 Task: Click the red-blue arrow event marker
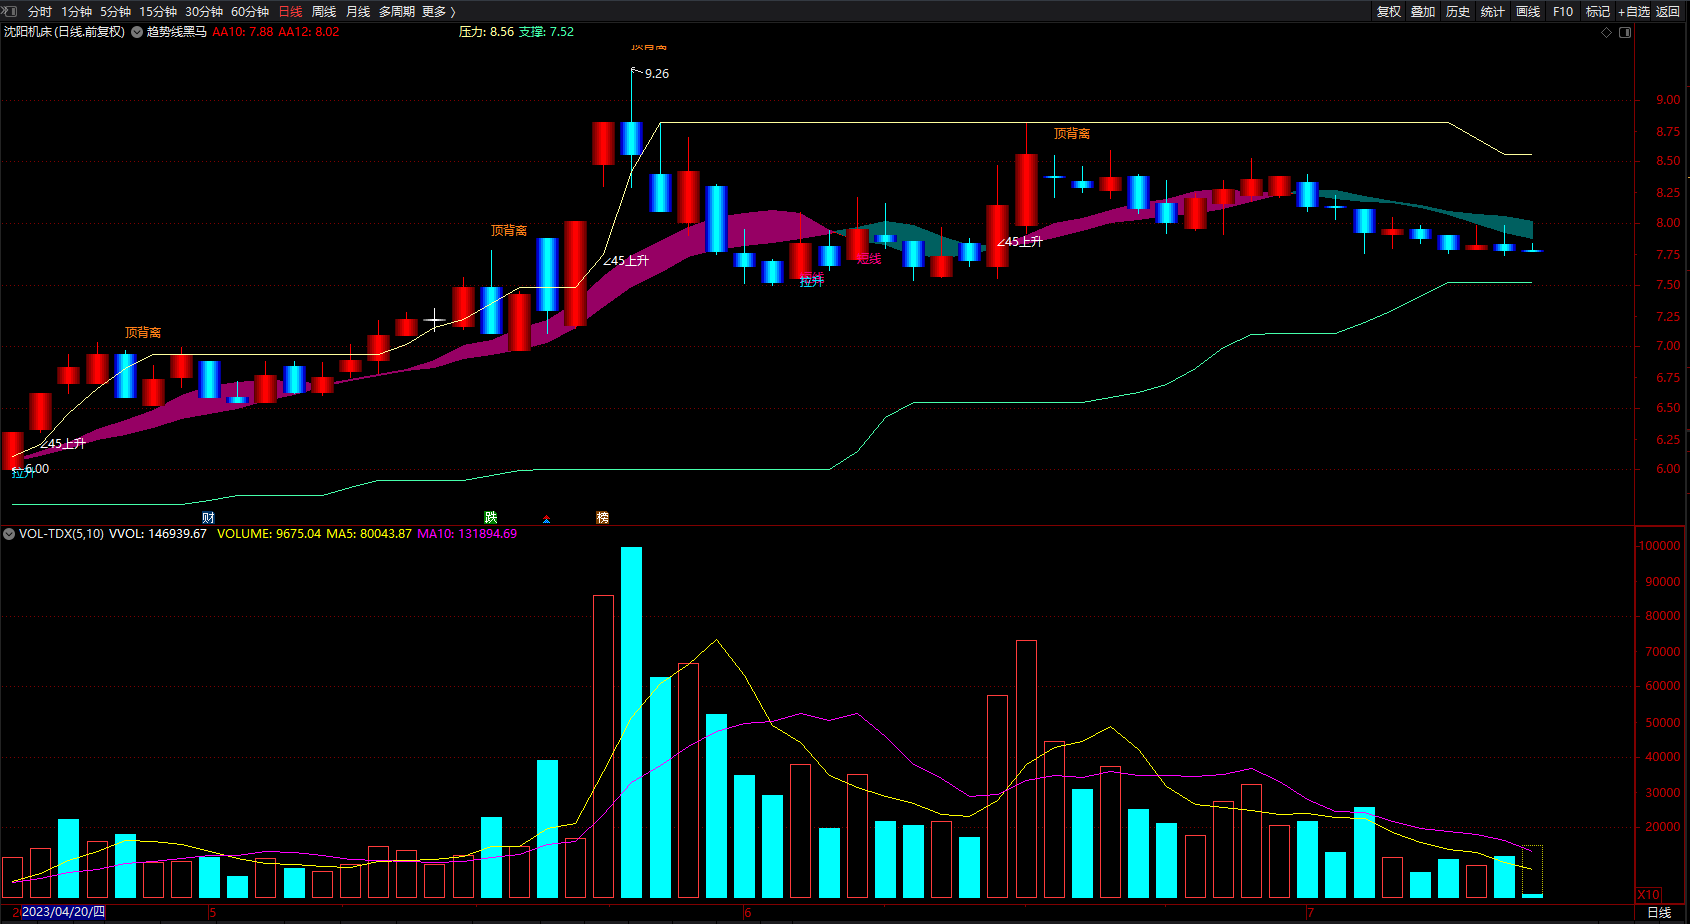click(x=546, y=519)
